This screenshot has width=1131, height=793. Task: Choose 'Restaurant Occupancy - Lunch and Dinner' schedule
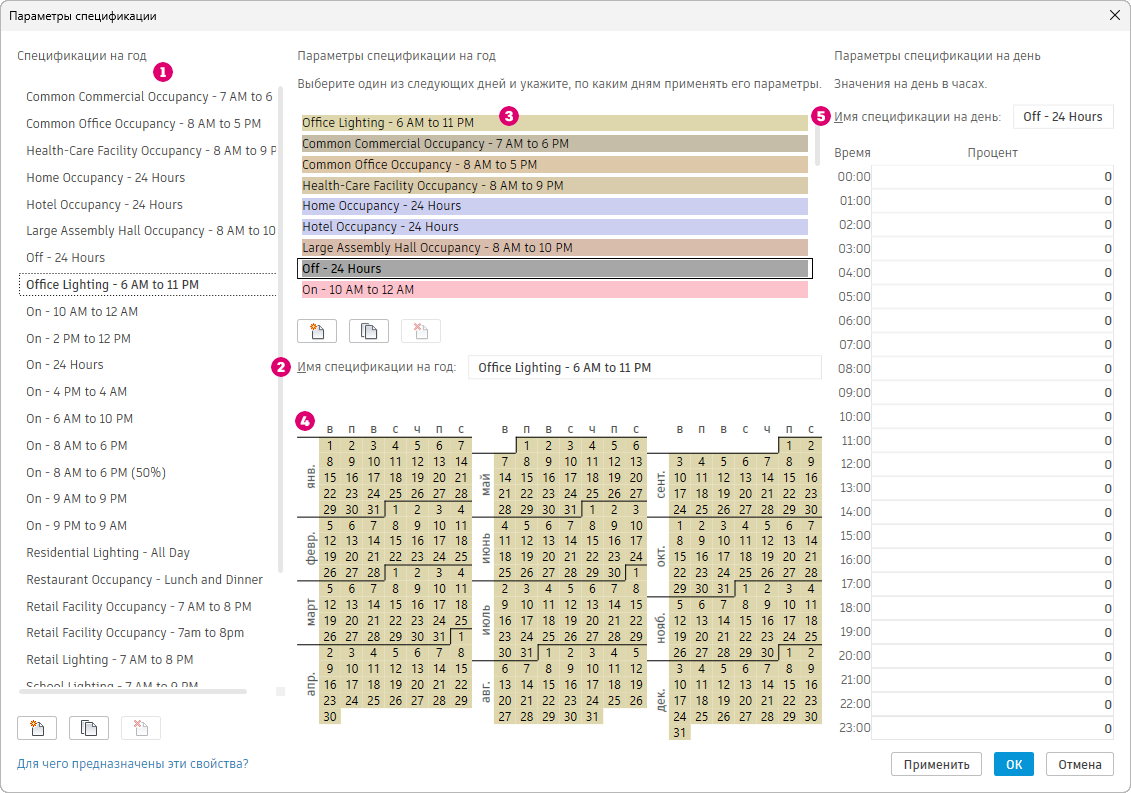tap(144, 580)
